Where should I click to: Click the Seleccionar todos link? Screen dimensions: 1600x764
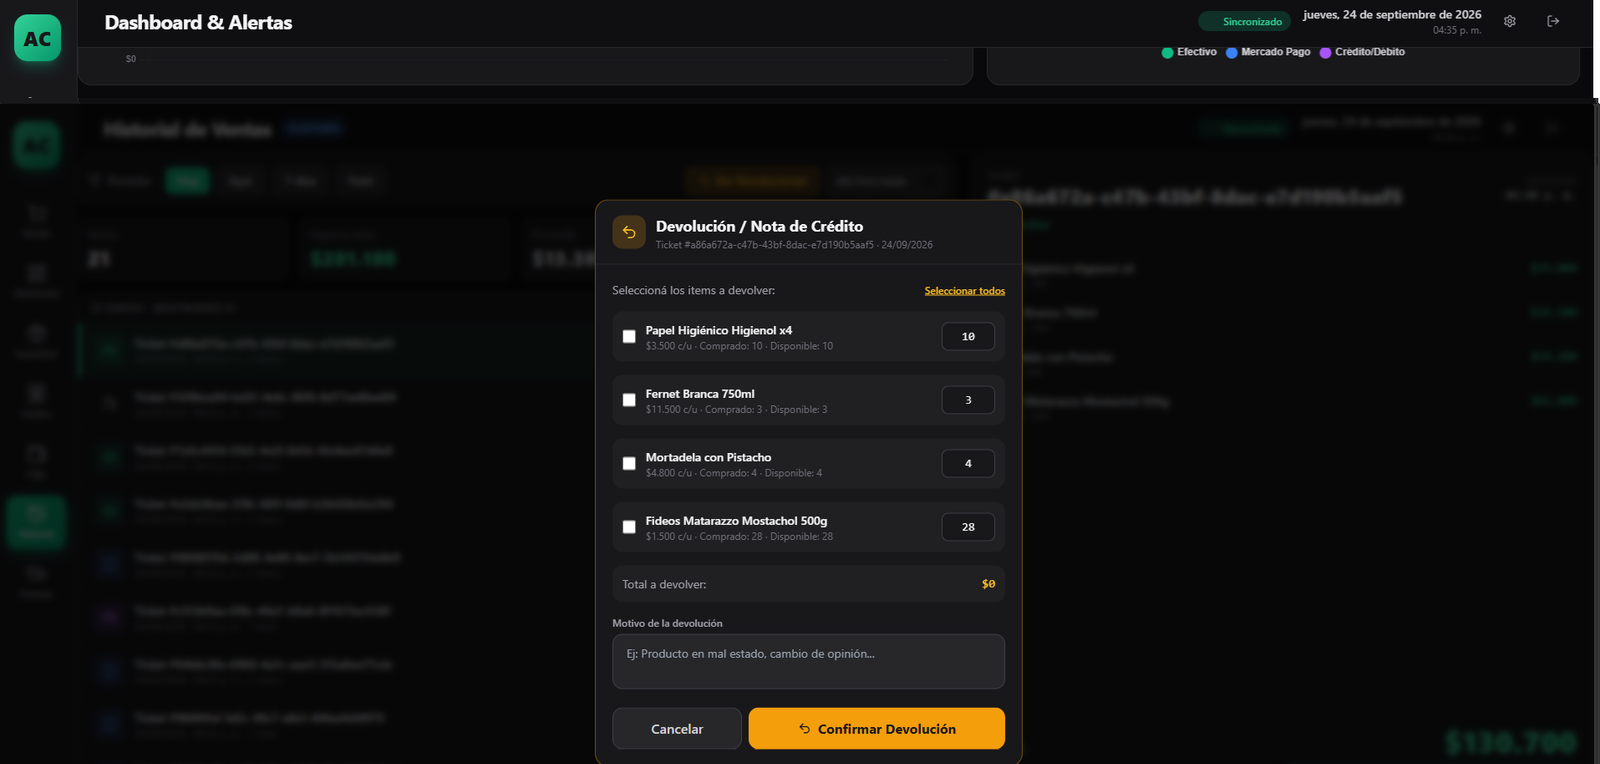[x=965, y=291]
